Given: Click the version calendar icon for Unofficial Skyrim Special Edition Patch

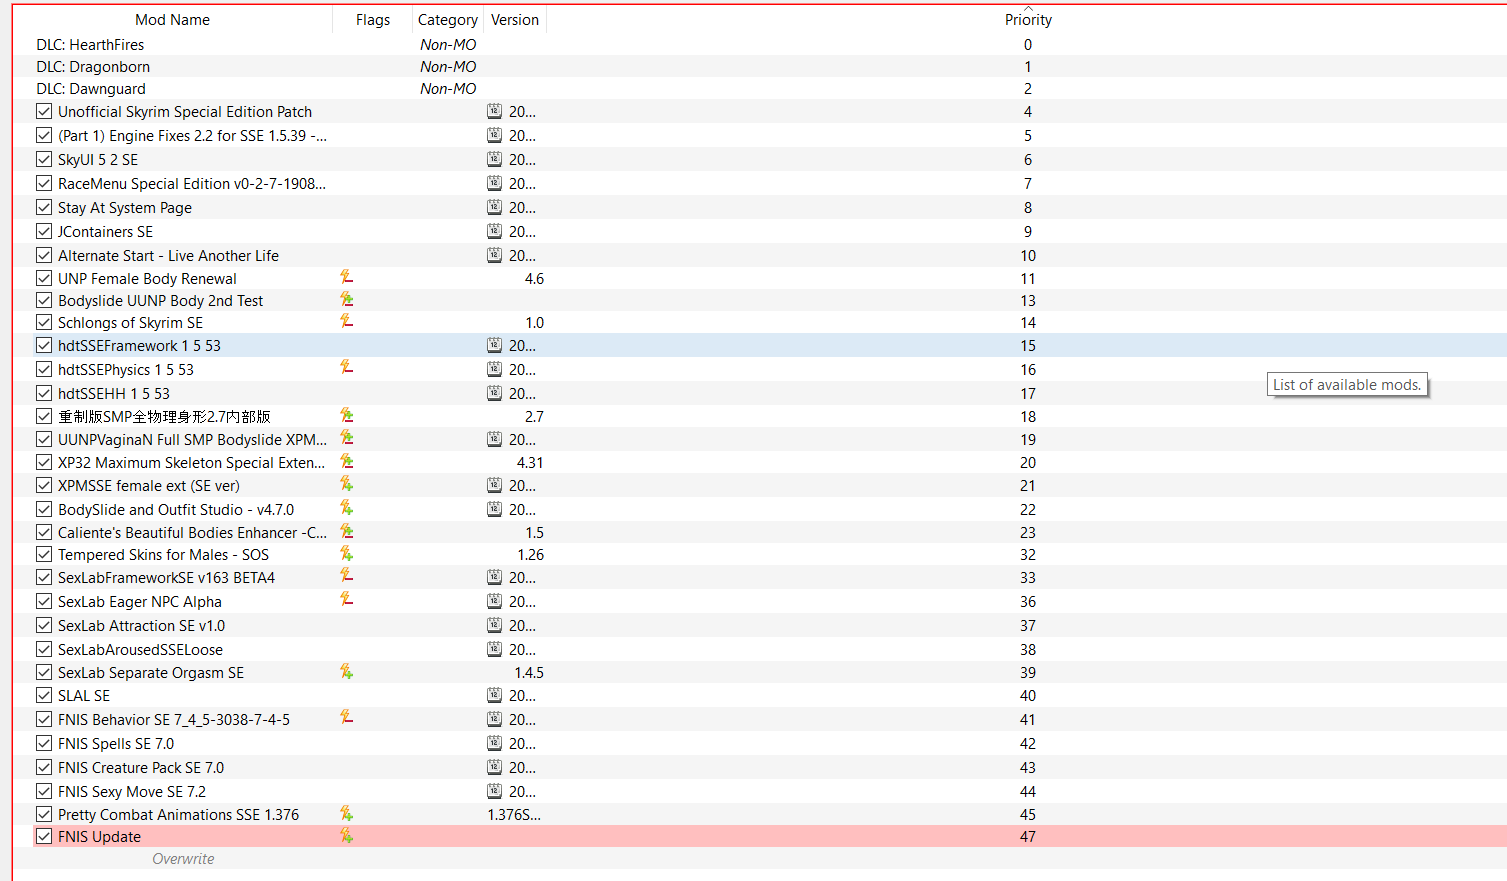Looking at the screenshot, I should (x=494, y=111).
